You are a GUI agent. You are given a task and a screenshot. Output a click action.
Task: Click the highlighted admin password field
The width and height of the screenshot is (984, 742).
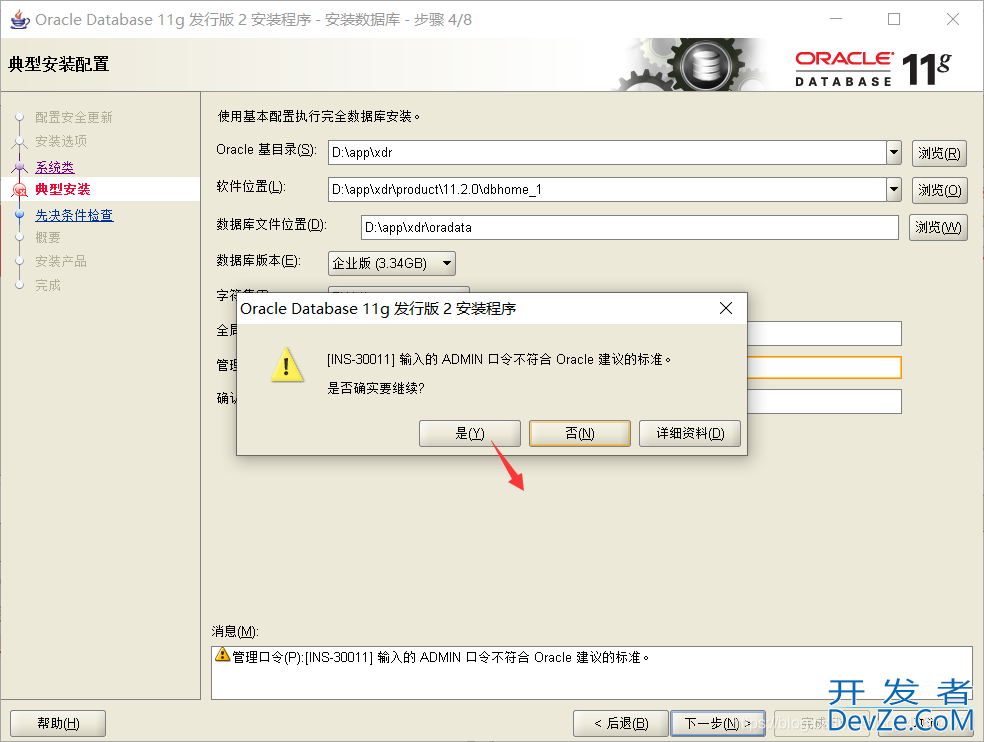tap(824, 367)
